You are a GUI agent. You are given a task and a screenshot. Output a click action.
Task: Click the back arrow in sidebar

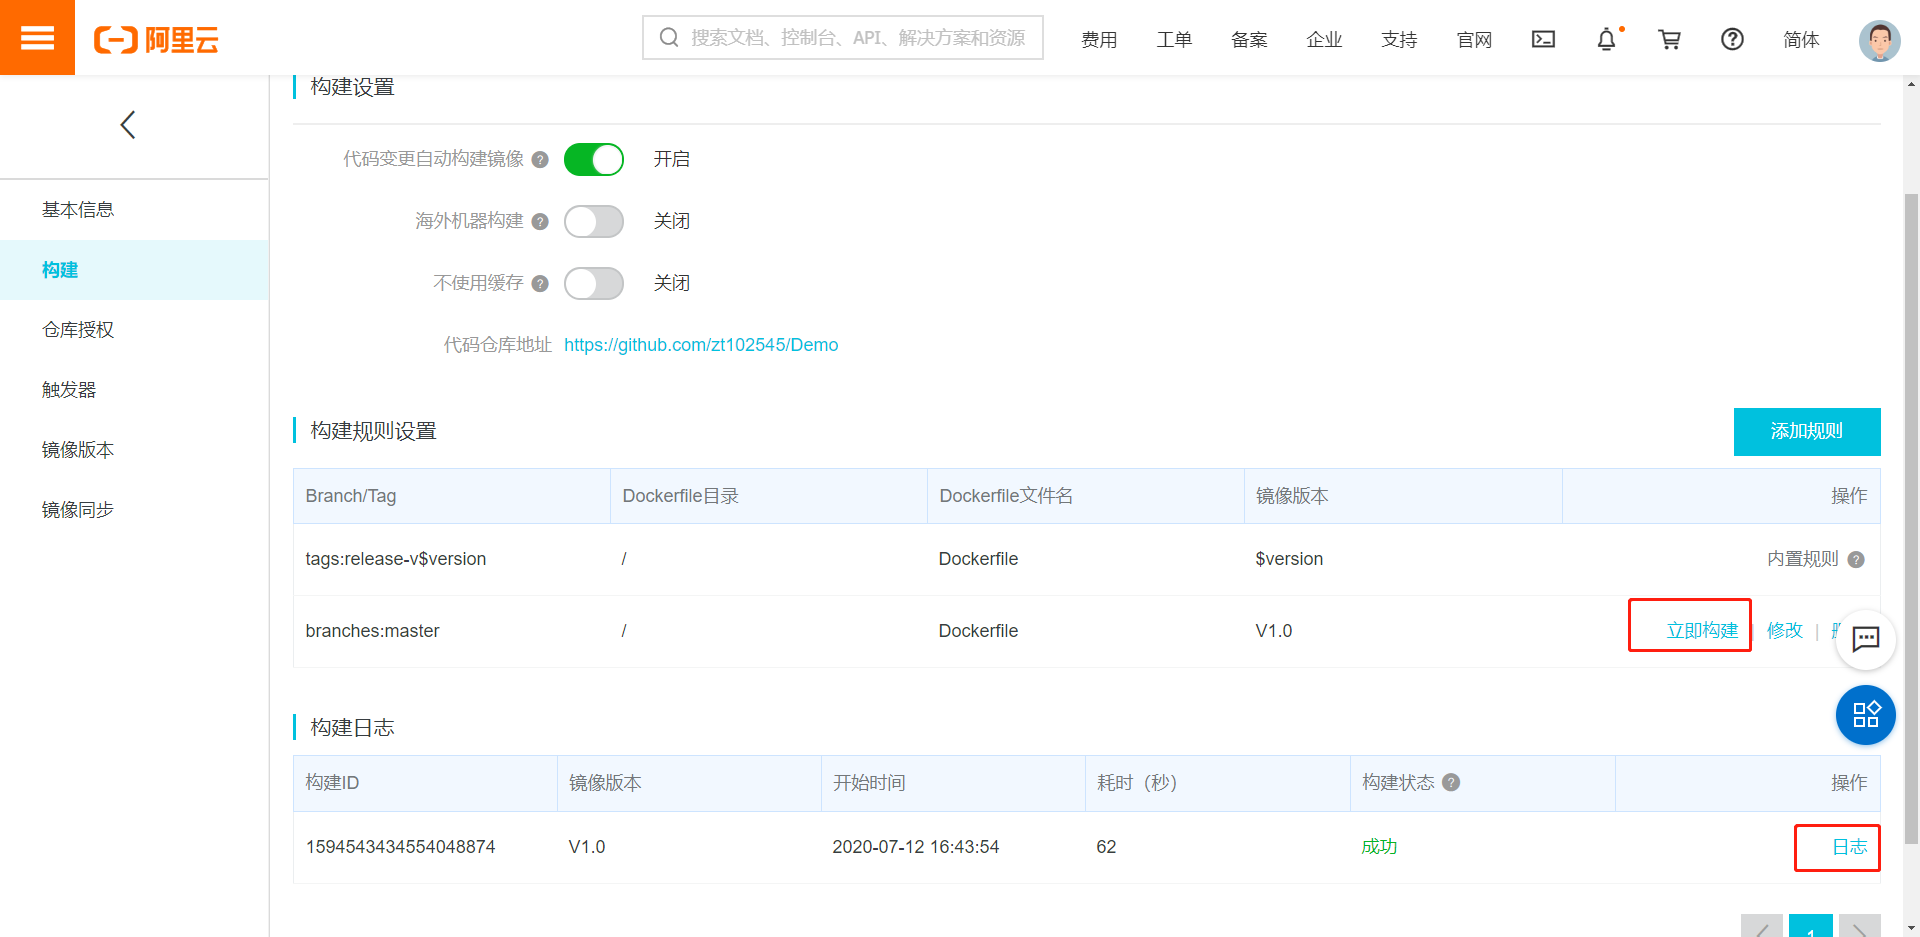(x=128, y=125)
